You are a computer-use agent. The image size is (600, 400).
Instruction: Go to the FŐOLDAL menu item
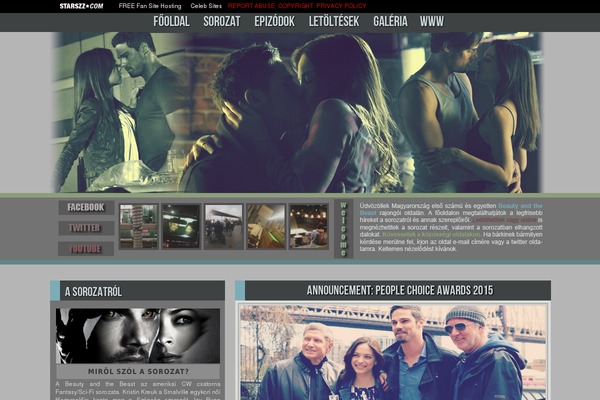click(x=171, y=21)
